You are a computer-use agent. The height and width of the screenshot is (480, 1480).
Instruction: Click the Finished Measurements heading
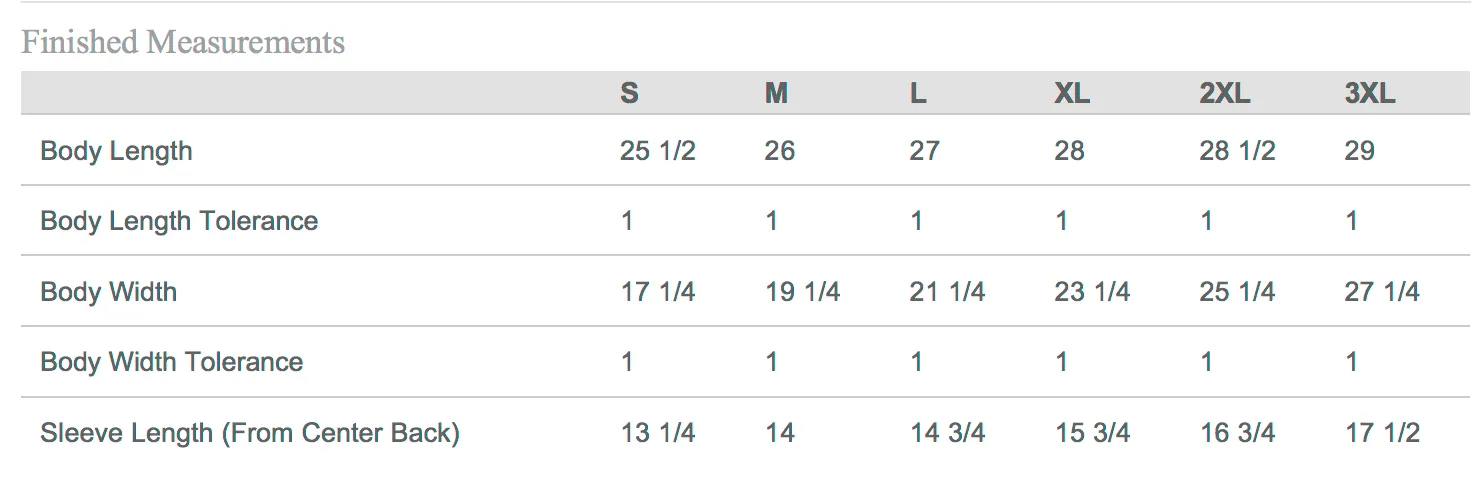tap(183, 42)
